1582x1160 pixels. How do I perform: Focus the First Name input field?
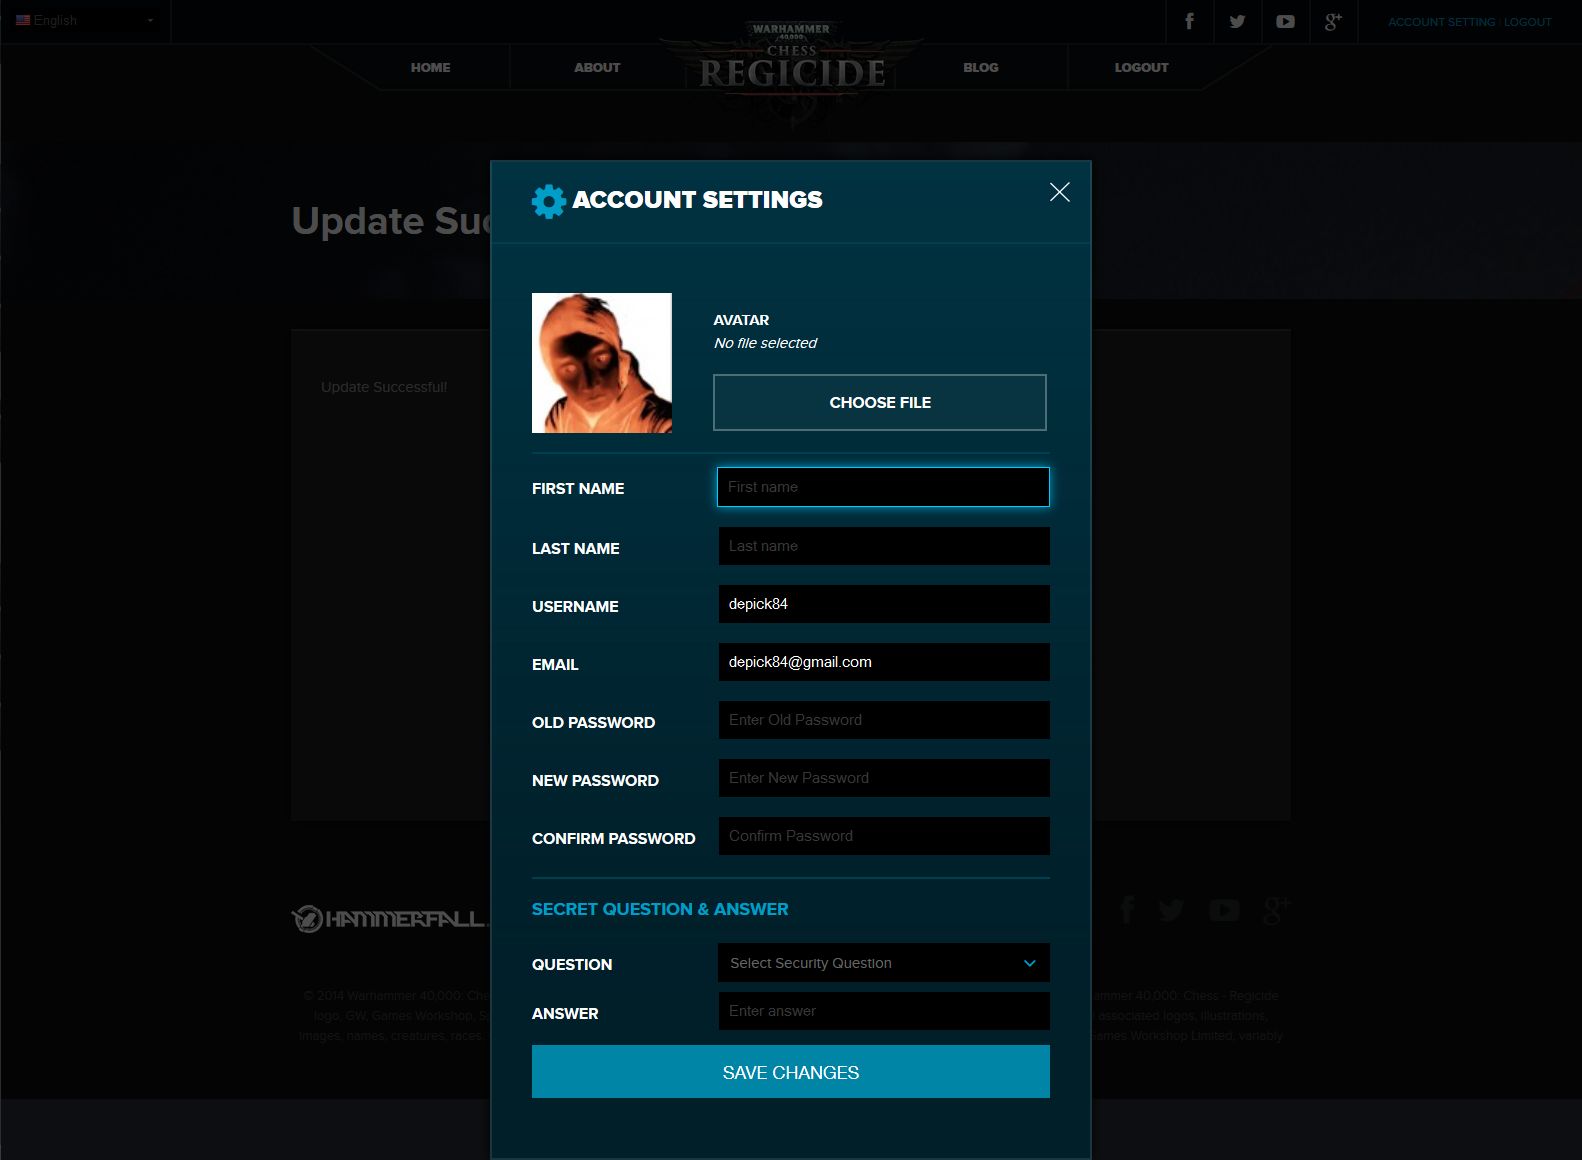[x=883, y=487]
